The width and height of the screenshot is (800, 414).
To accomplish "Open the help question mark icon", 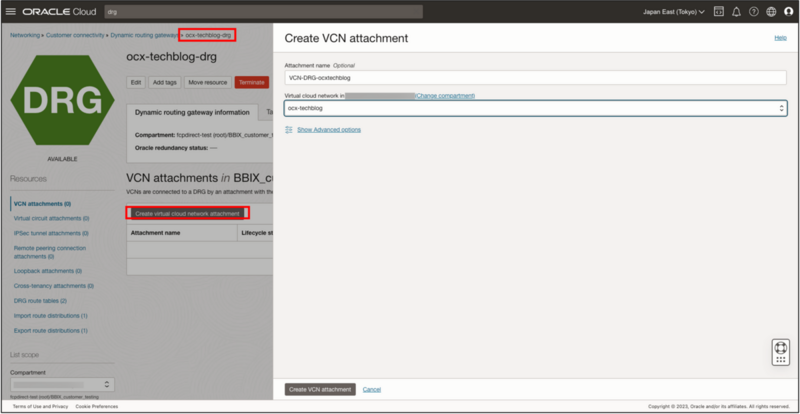I will (754, 12).
